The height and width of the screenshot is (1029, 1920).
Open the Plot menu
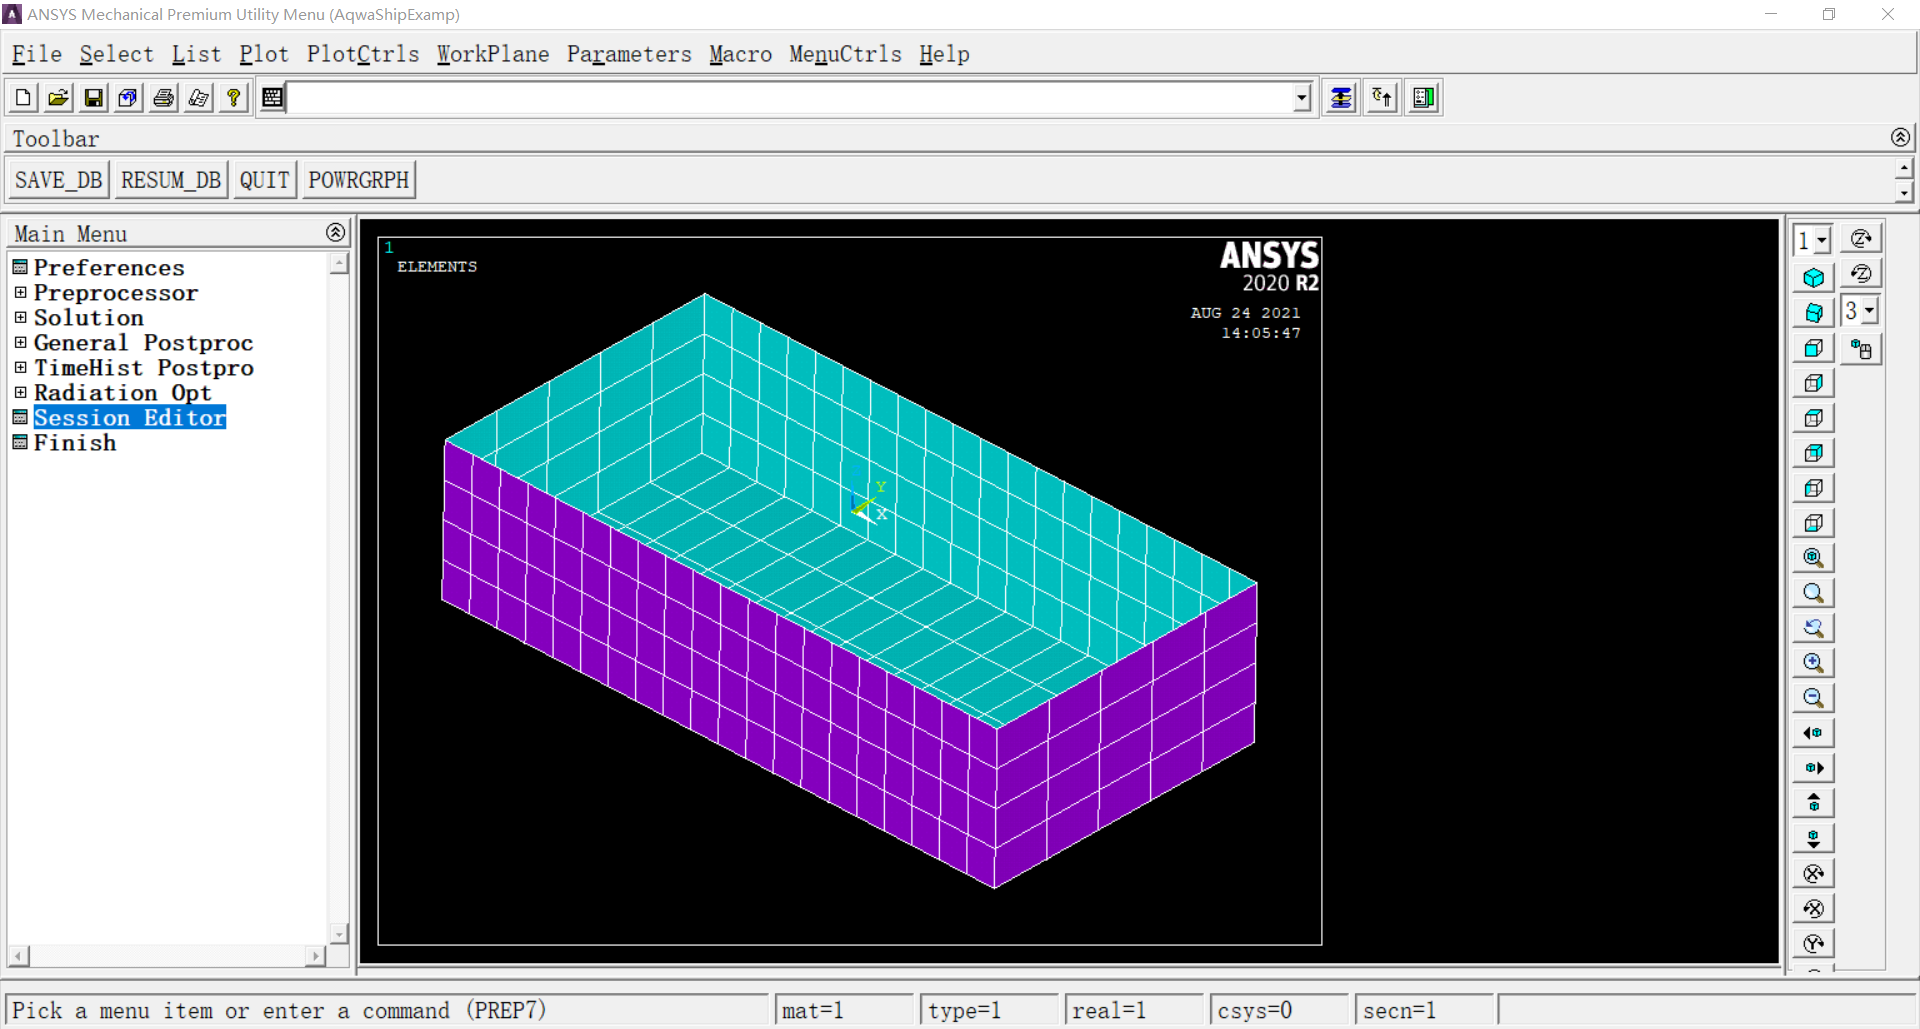tap(263, 54)
